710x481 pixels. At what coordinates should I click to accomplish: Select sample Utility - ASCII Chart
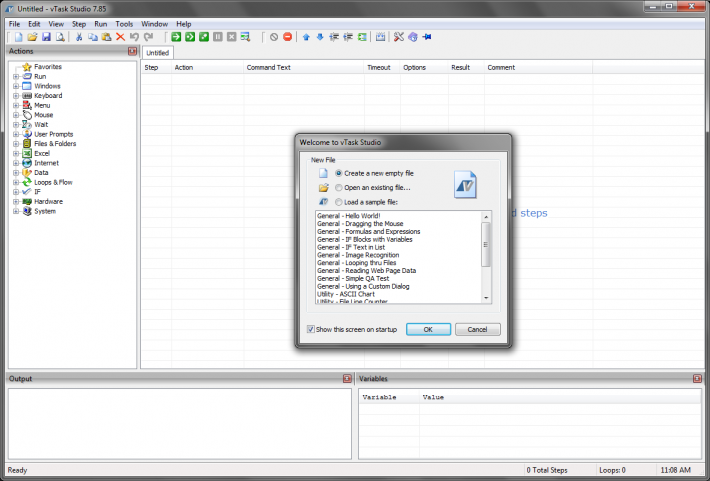pos(346,294)
